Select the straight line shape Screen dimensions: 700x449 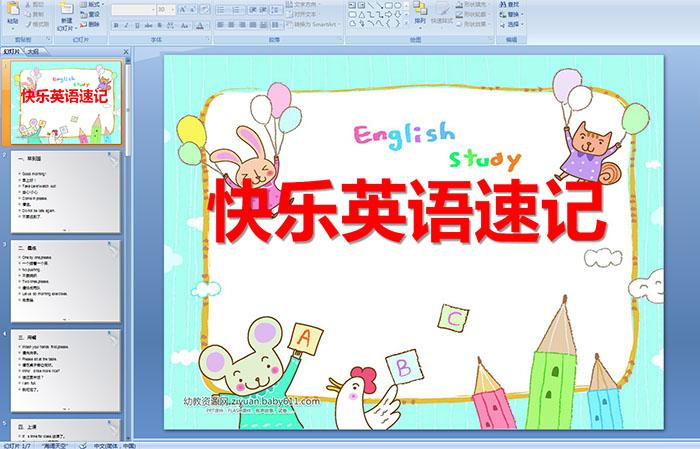(x=370, y=5)
